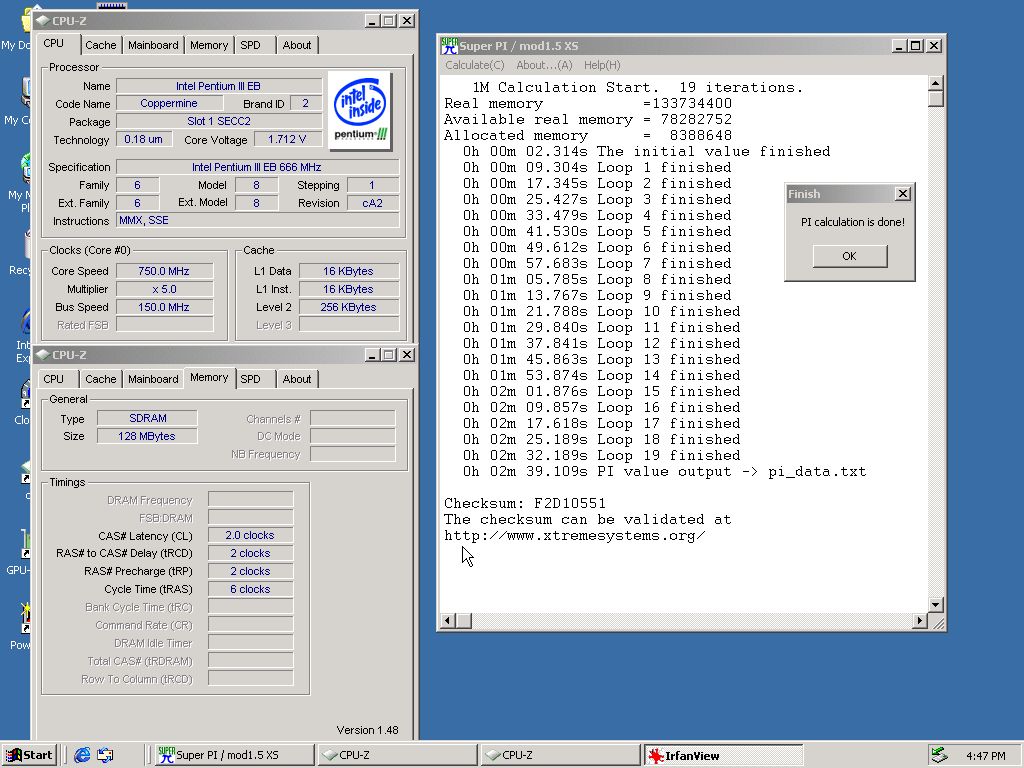The image size is (1024, 768).
Task: Click Super PI horizontal scrollbar left arrow
Action: pyautogui.click(x=448, y=620)
